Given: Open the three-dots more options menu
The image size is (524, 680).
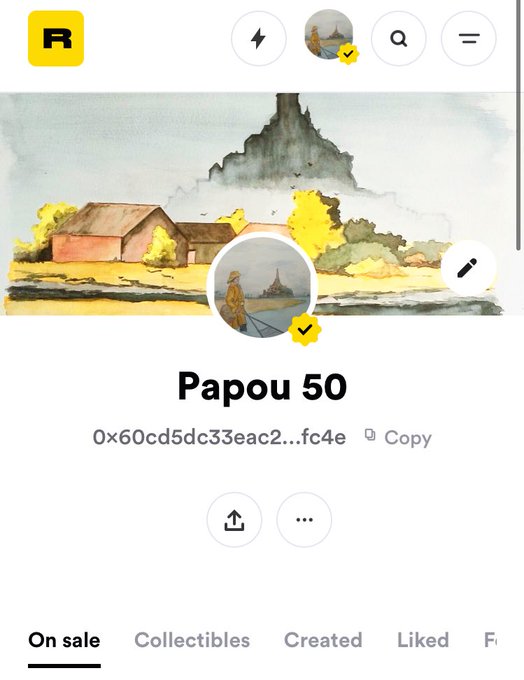Looking at the screenshot, I should tap(304, 520).
